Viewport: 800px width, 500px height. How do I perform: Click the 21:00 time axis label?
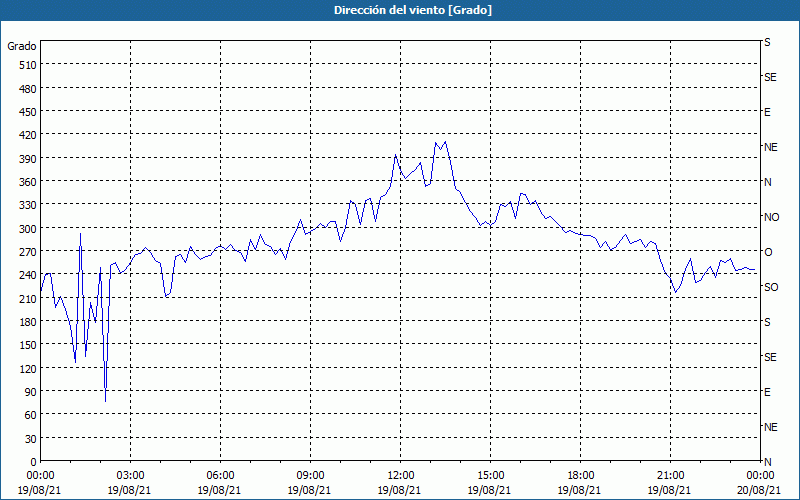(670, 476)
